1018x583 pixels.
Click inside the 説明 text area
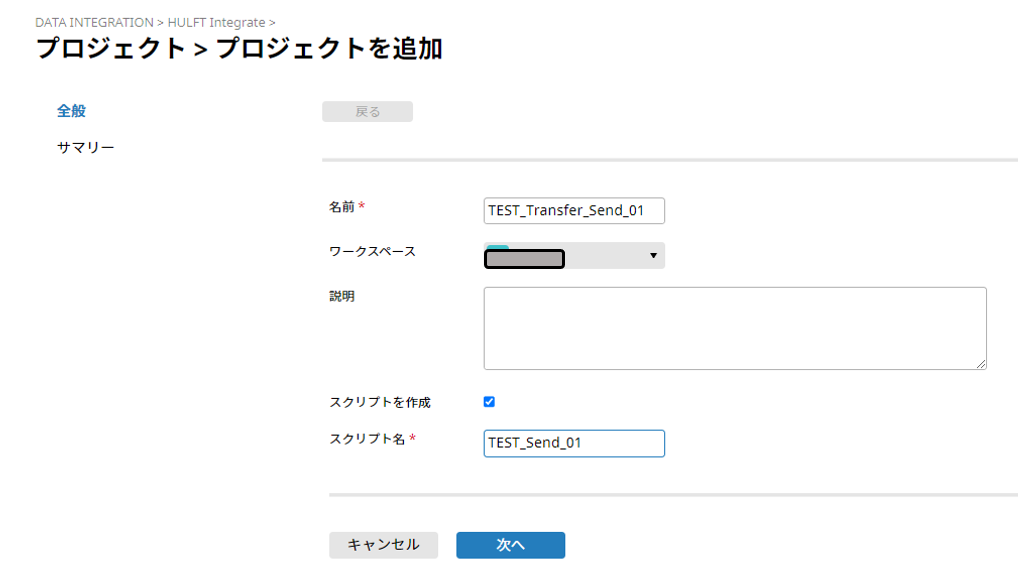coord(735,329)
